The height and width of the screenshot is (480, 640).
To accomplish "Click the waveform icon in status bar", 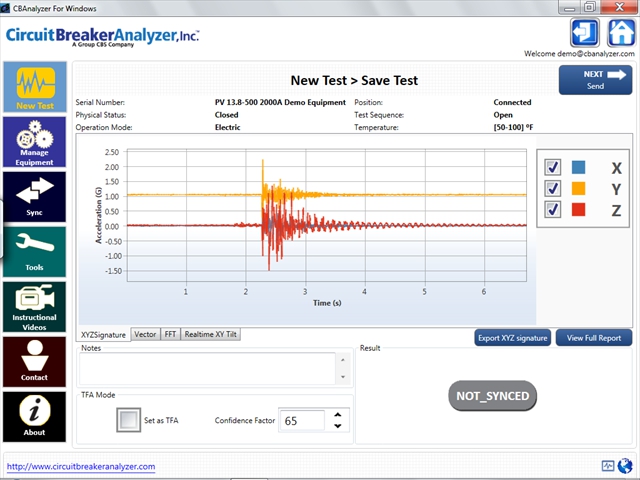I will (x=608, y=466).
